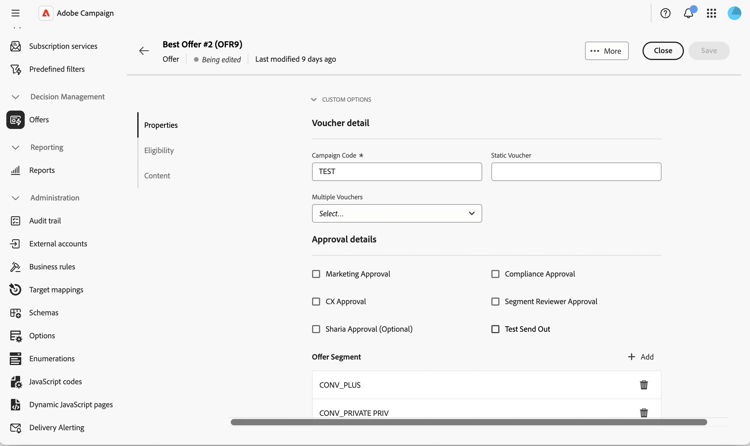Open Audit trail in the sidebar
This screenshot has height=446, width=750.
(x=45, y=221)
